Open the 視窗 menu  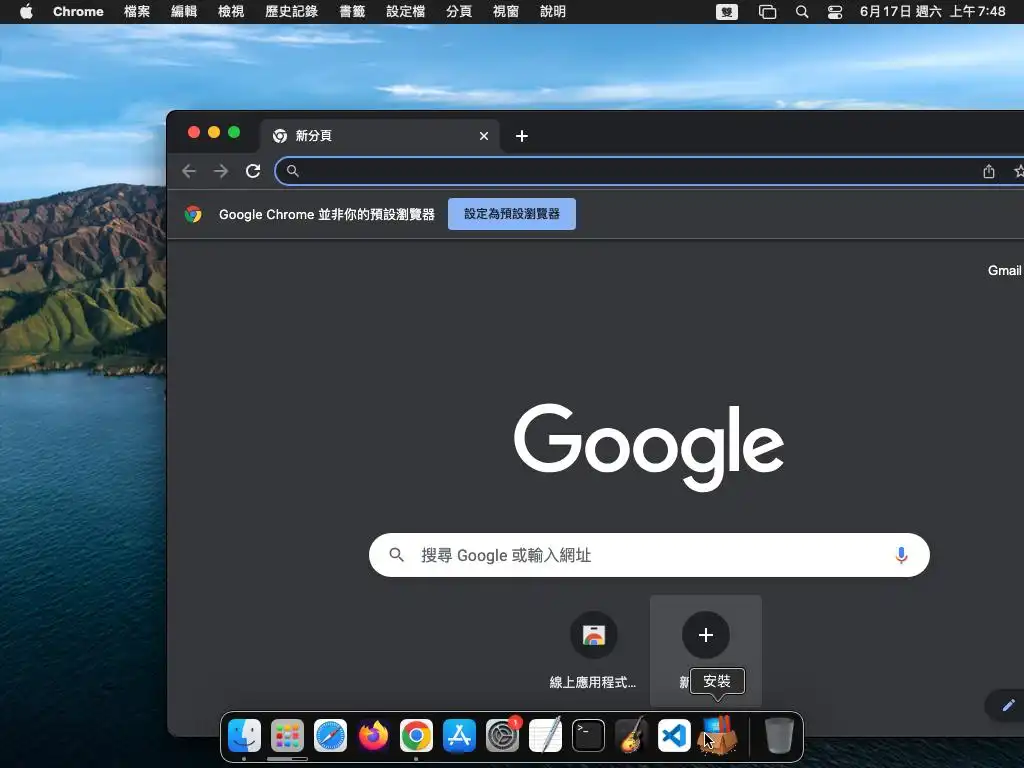[506, 12]
